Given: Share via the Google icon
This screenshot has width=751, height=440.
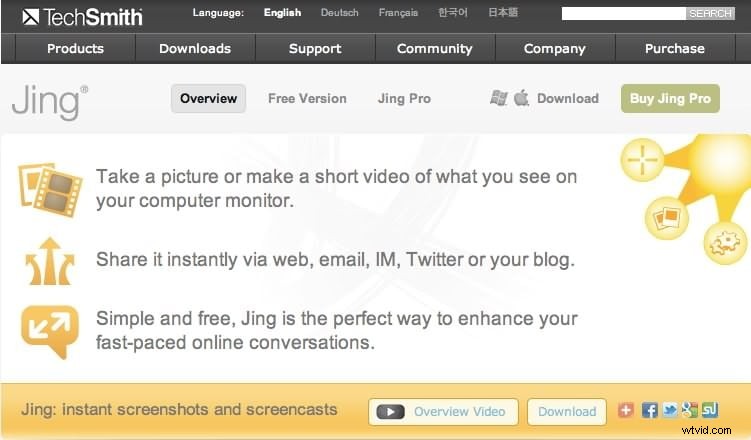Looking at the screenshot, I should [x=690, y=410].
